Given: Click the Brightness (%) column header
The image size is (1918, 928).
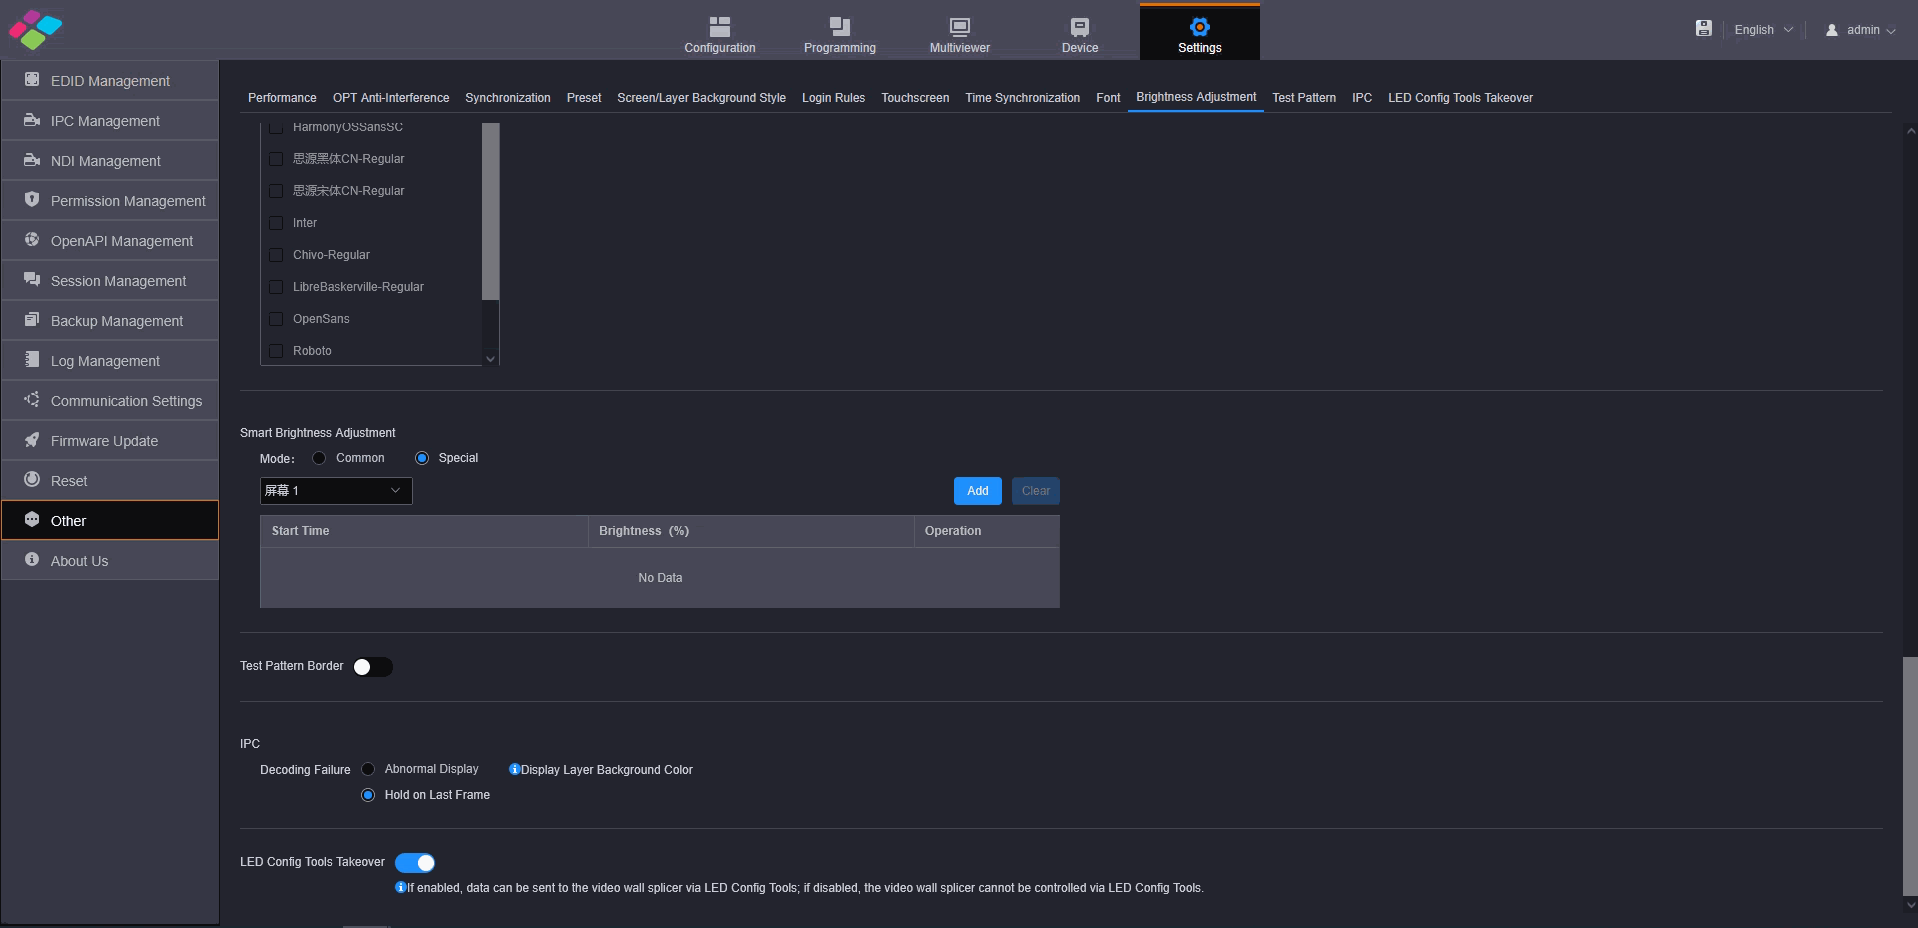Looking at the screenshot, I should (x=751, y=531).
